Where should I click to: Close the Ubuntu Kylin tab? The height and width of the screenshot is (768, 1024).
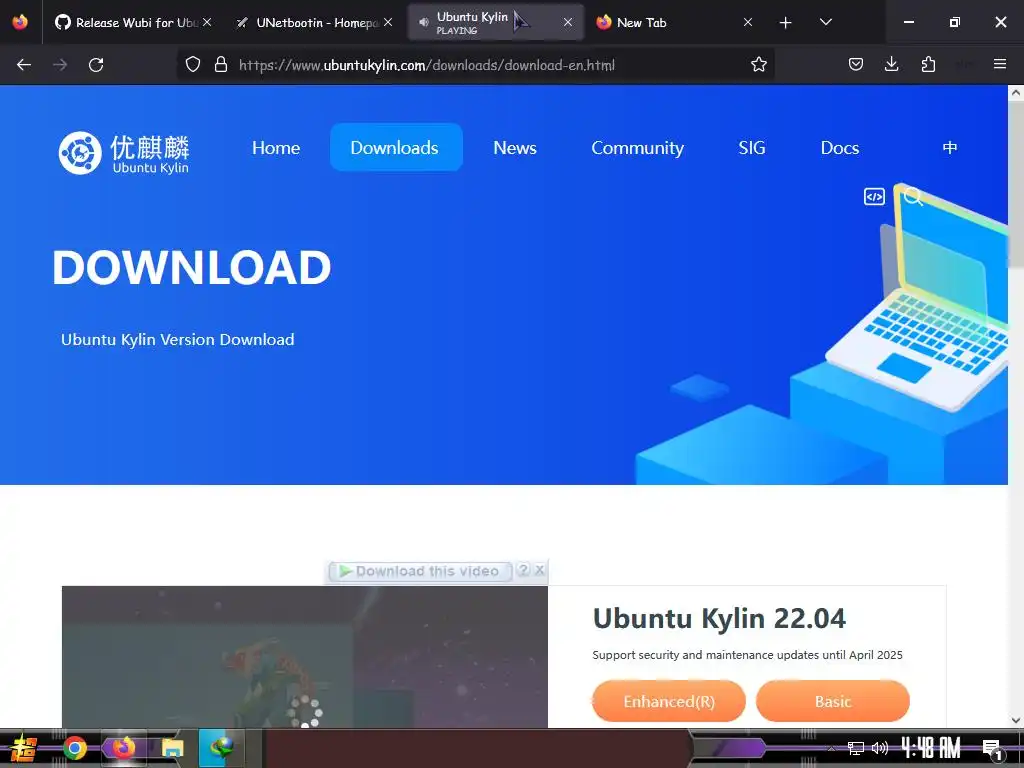tap(568, 22)
